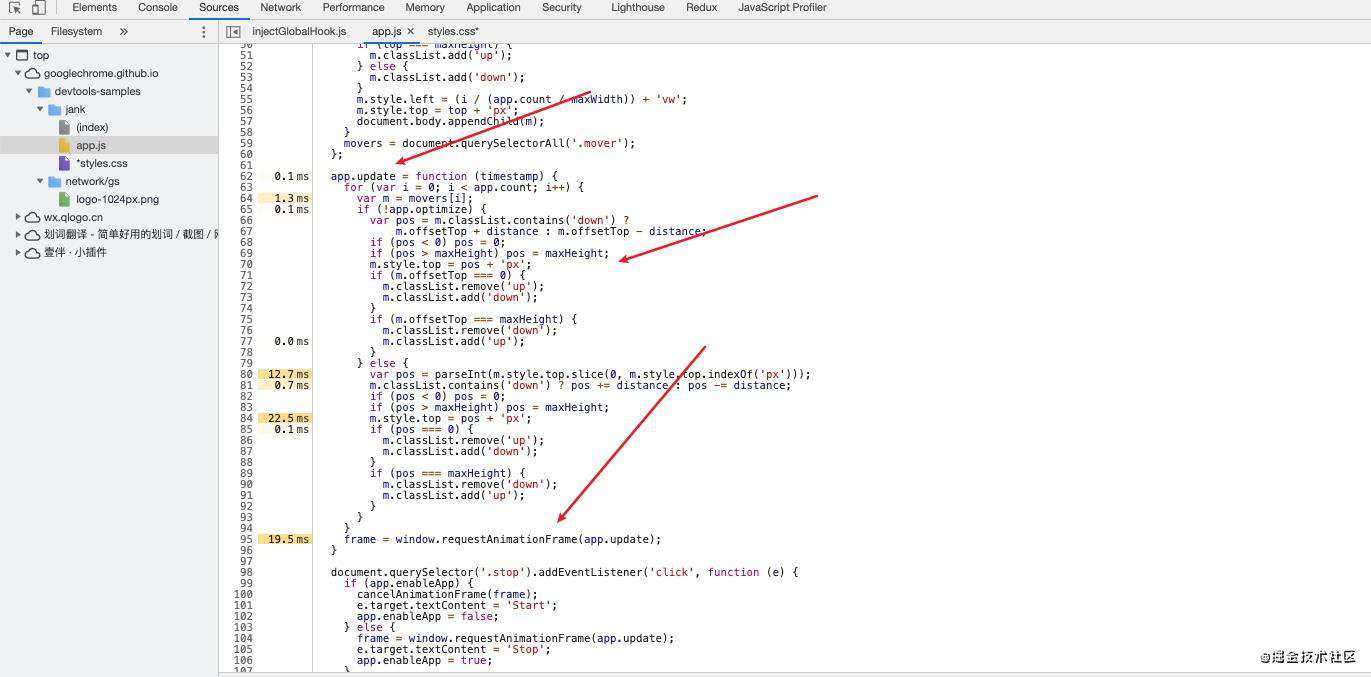Screen dimensions: 1371x677
Task: Open the JavaScript Profiler tab
Action: click(x=783, y=8)
